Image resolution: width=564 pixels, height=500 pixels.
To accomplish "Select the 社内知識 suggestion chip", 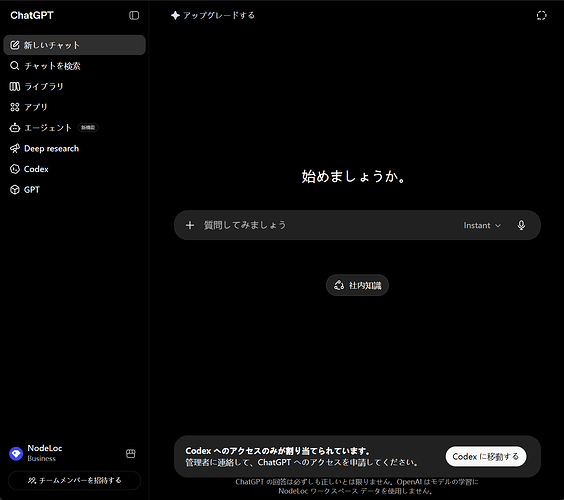I will pyautogui.click(x=357, y=285).
